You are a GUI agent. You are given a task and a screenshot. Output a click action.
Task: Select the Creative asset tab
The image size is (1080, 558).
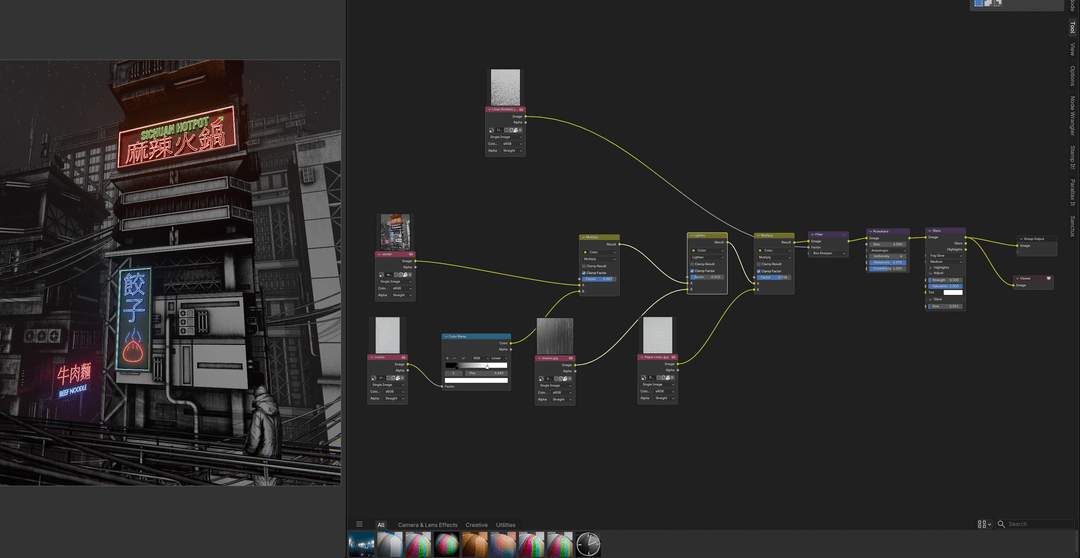coord(476,525)
